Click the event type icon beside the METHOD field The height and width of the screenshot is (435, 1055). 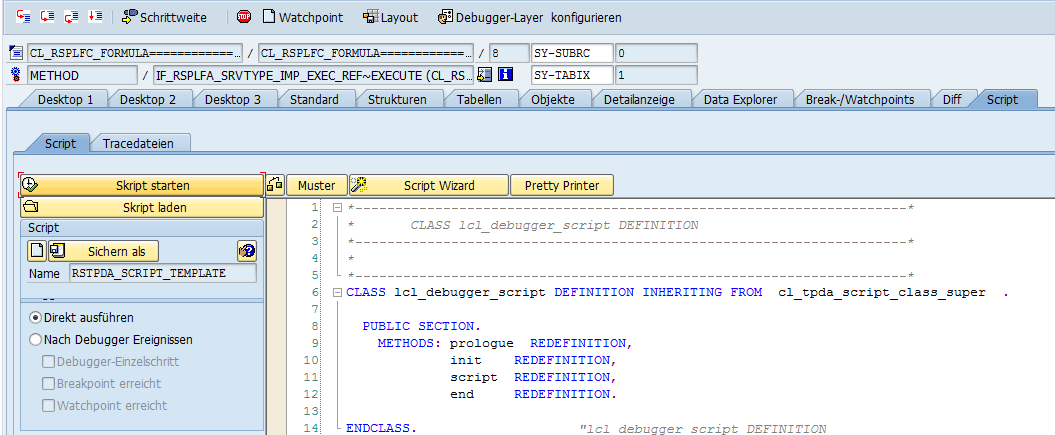pyautogui.click(x=17, y=75)
